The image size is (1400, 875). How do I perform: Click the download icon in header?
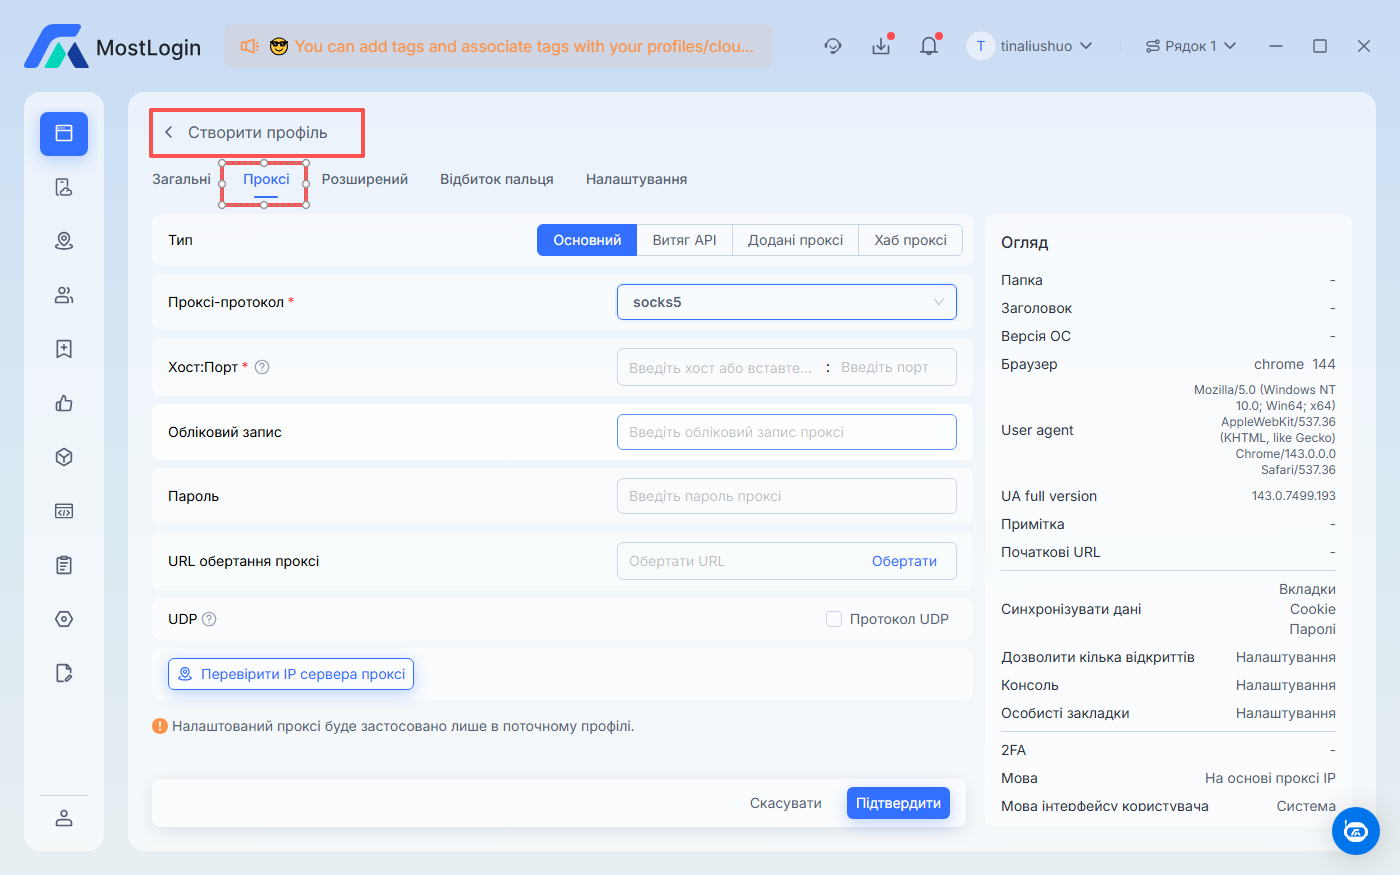[881, 46]
